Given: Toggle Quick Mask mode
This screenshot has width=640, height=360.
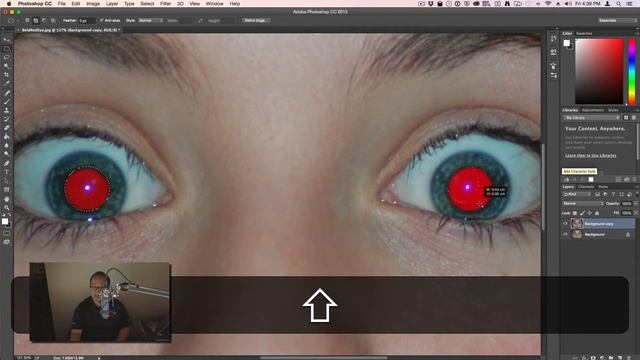Looking at the screenshot, I should pos(7,233).
